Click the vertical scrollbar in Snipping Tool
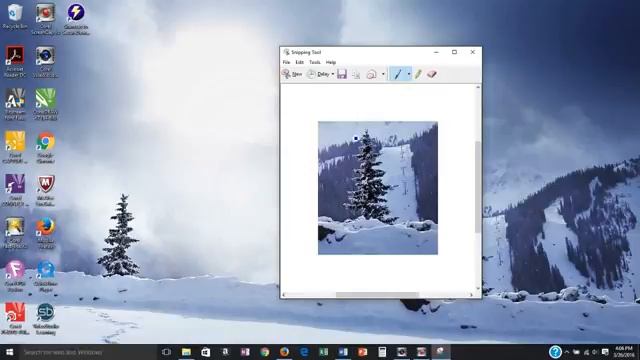Screen dimensions: 640x360 coord(478,187)
